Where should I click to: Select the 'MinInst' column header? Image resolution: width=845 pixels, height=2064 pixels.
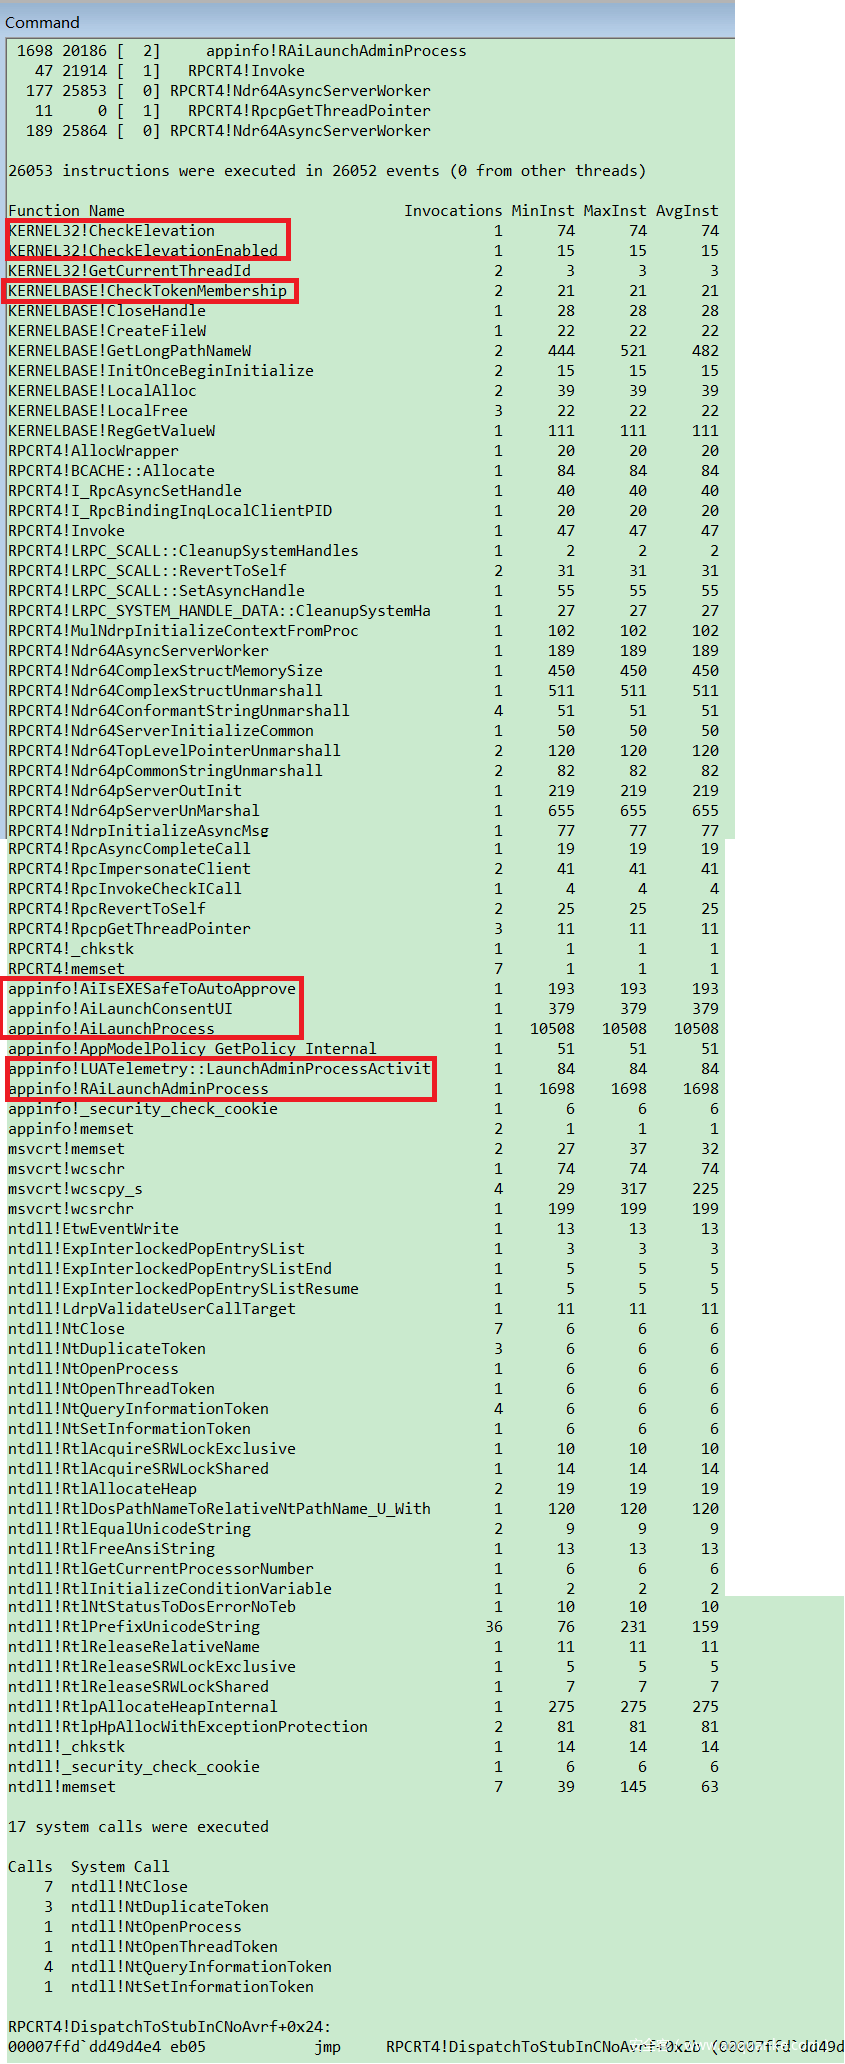click(x=543, y=210)
